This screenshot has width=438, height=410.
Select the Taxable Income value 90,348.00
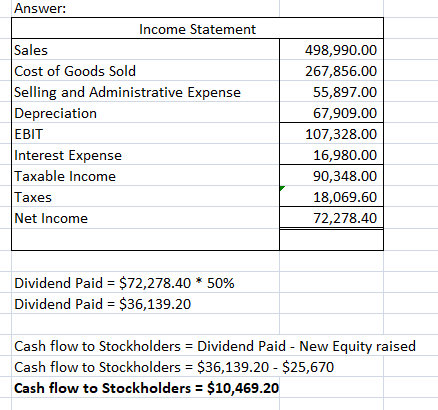coord(331,176)
